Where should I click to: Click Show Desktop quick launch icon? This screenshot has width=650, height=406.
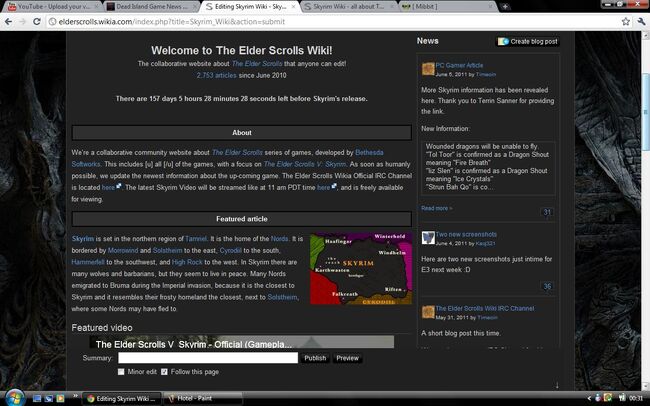pos(37,399)
